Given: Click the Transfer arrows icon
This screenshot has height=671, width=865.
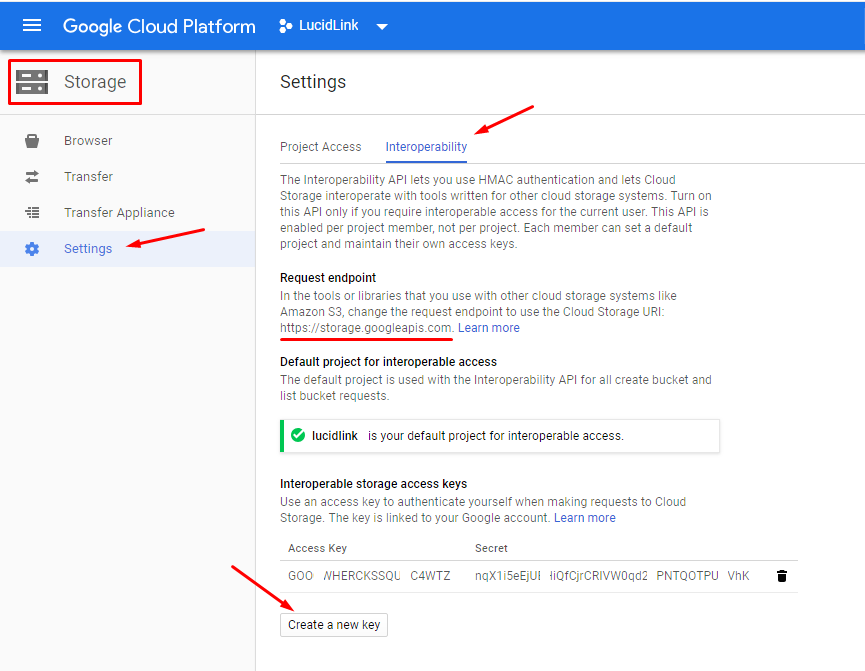Looking at the screenshot, I should [32, 177].
